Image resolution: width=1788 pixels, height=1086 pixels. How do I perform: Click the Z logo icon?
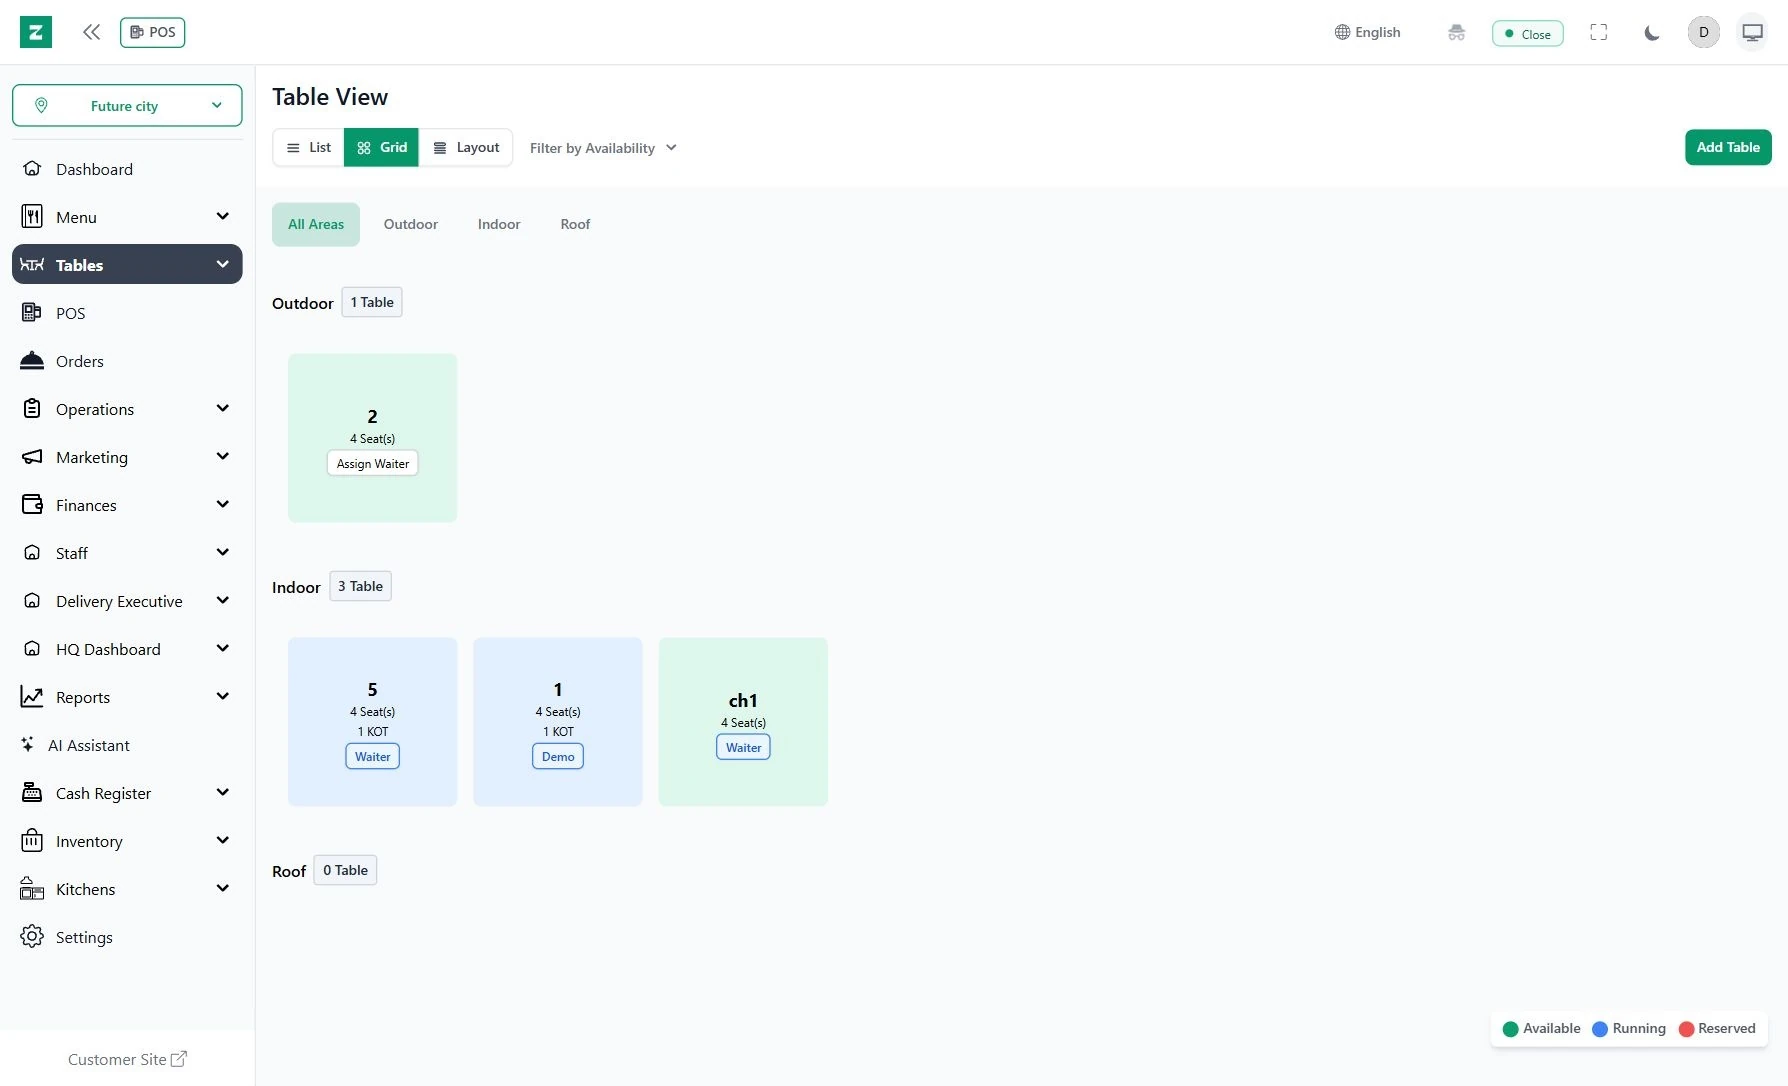pyautogui.click(x=36, y=32)
